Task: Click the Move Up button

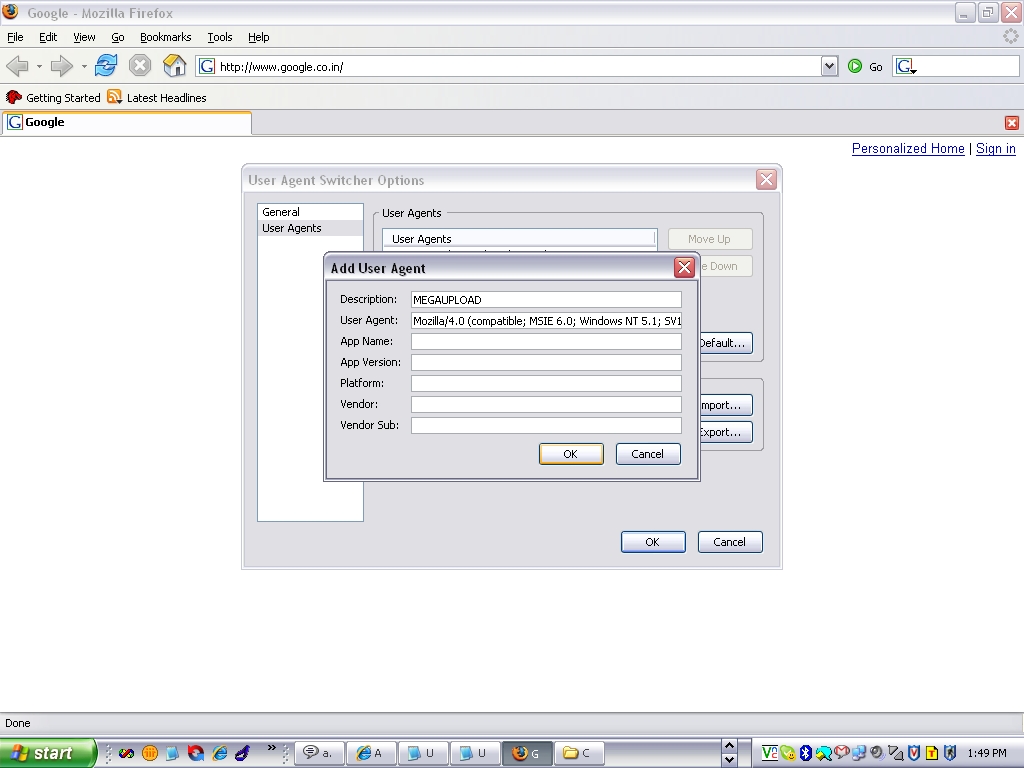Action: pos(710,239)
